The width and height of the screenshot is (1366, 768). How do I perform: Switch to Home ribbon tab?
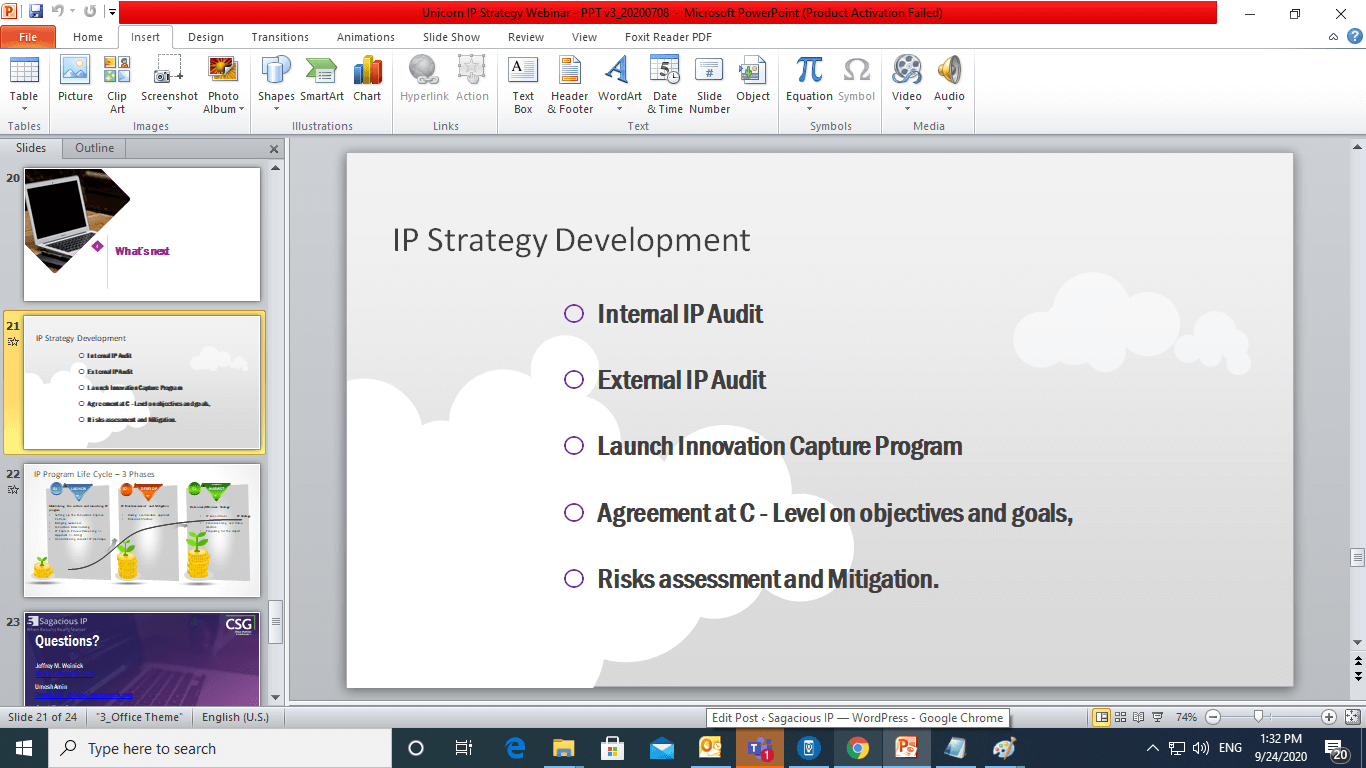coord(88,37)
